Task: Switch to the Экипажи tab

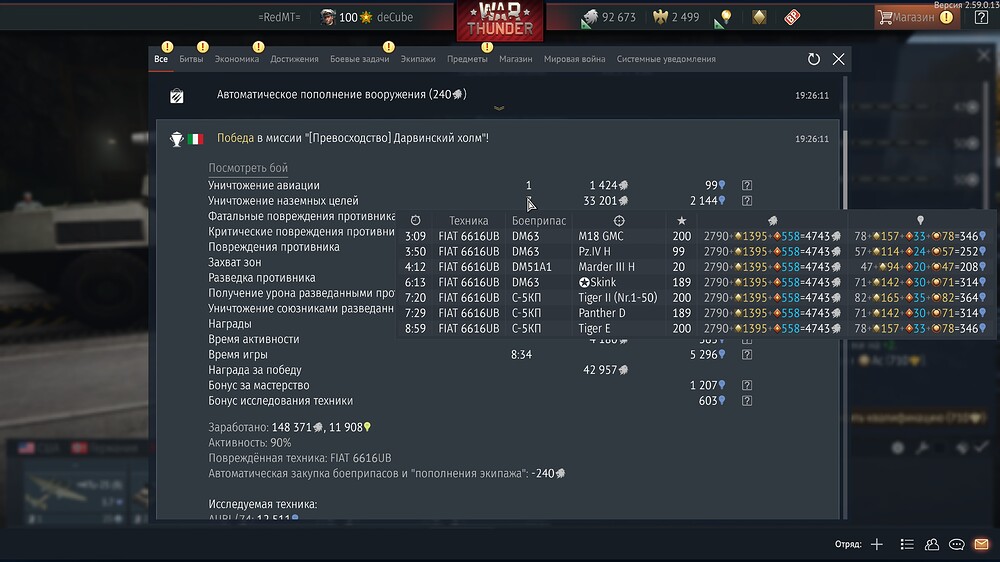Action: point(418,59)
